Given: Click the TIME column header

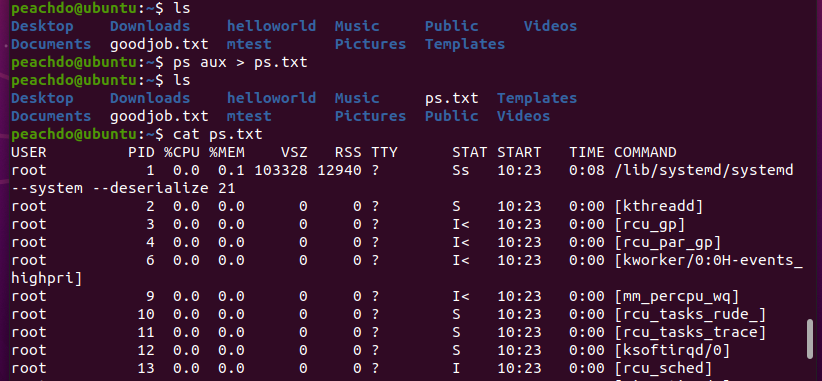Looking at the screenshot, I should (x=587, y=153).
